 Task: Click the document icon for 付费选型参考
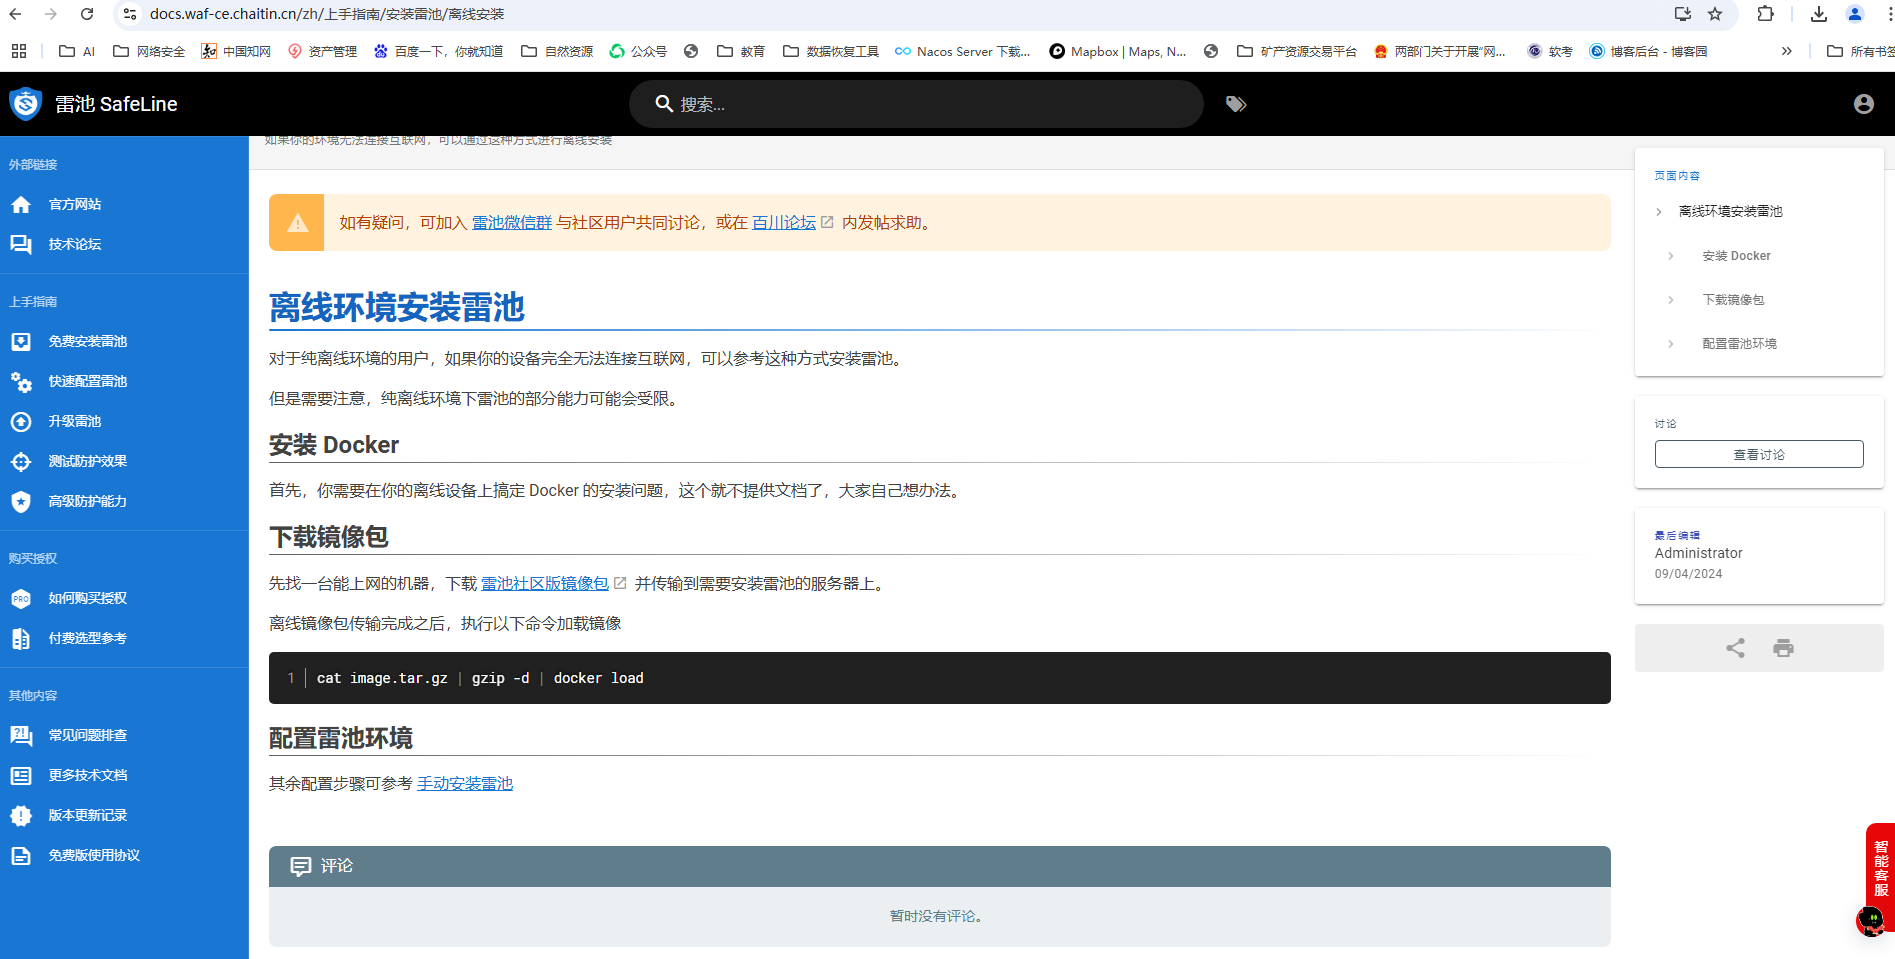tap(21, 639)
